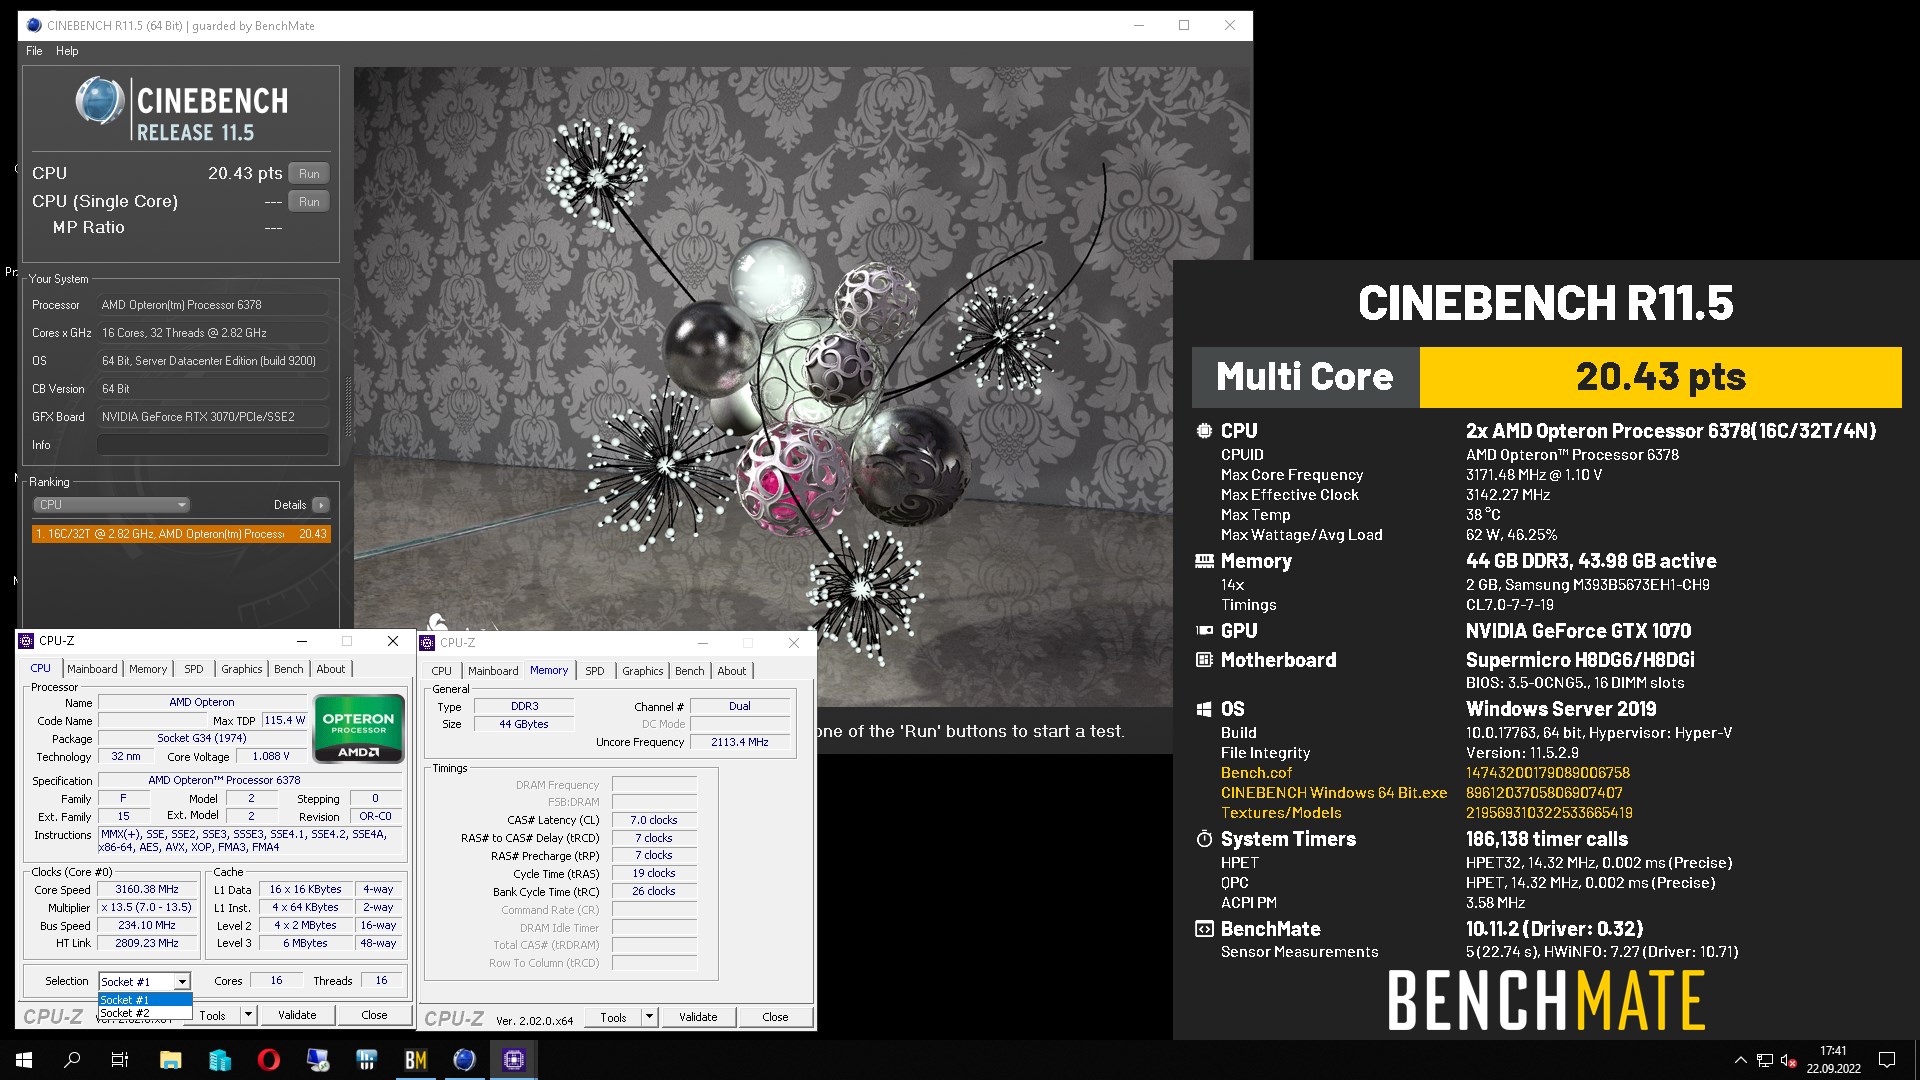Viewport: 1920px width, 1080px height.
Task: Collapse the Socket selection combo box arrow
Action: click(182, 982)
